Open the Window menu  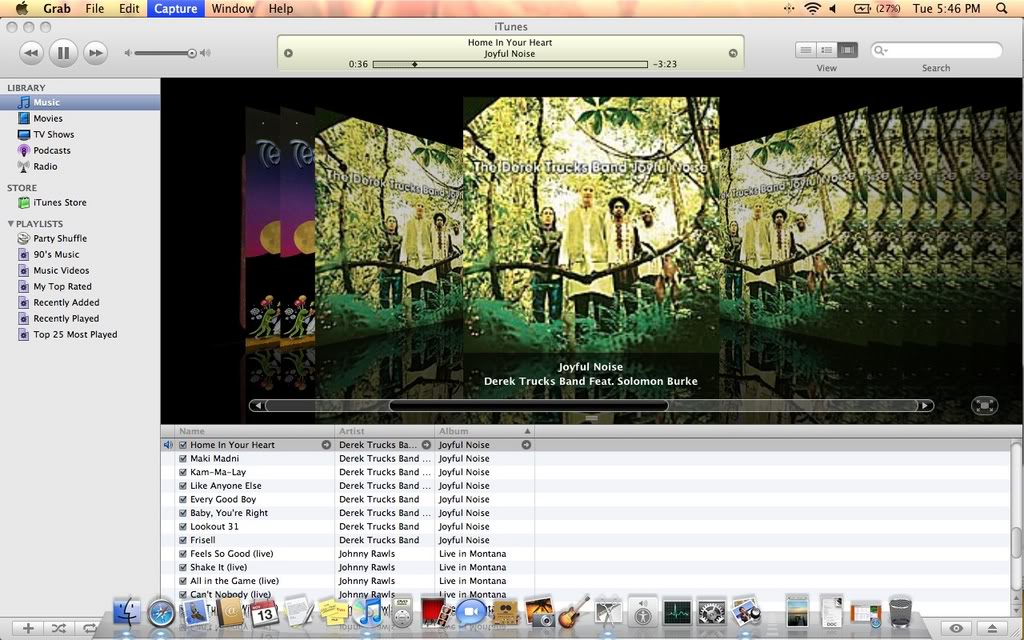click(x=232, y=8)
